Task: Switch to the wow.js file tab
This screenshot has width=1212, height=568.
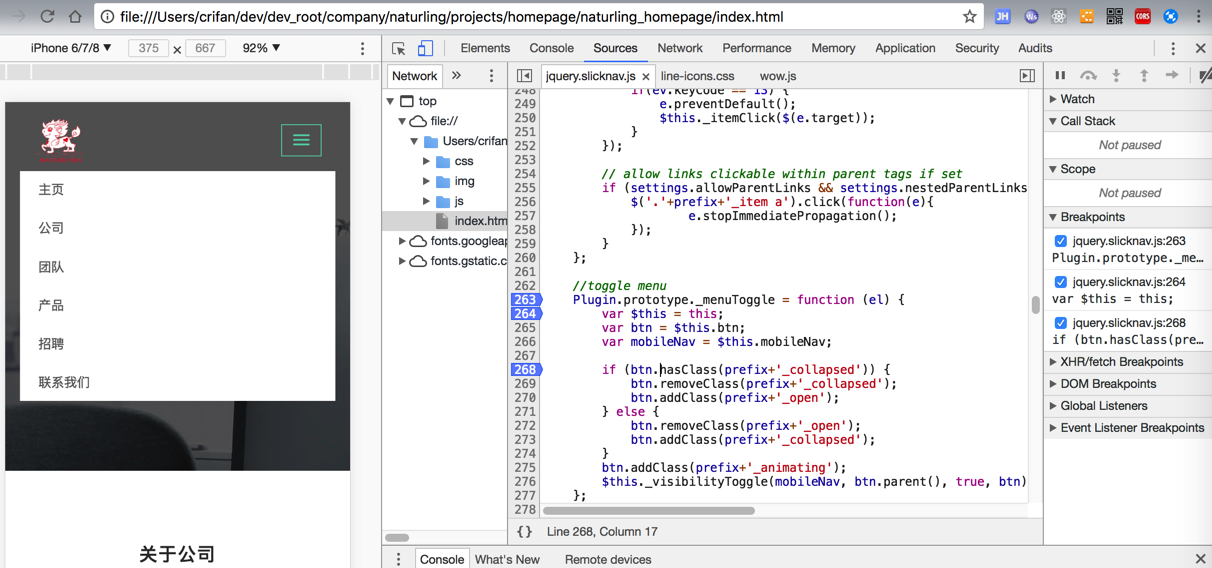Action: (x=778, y=76)
